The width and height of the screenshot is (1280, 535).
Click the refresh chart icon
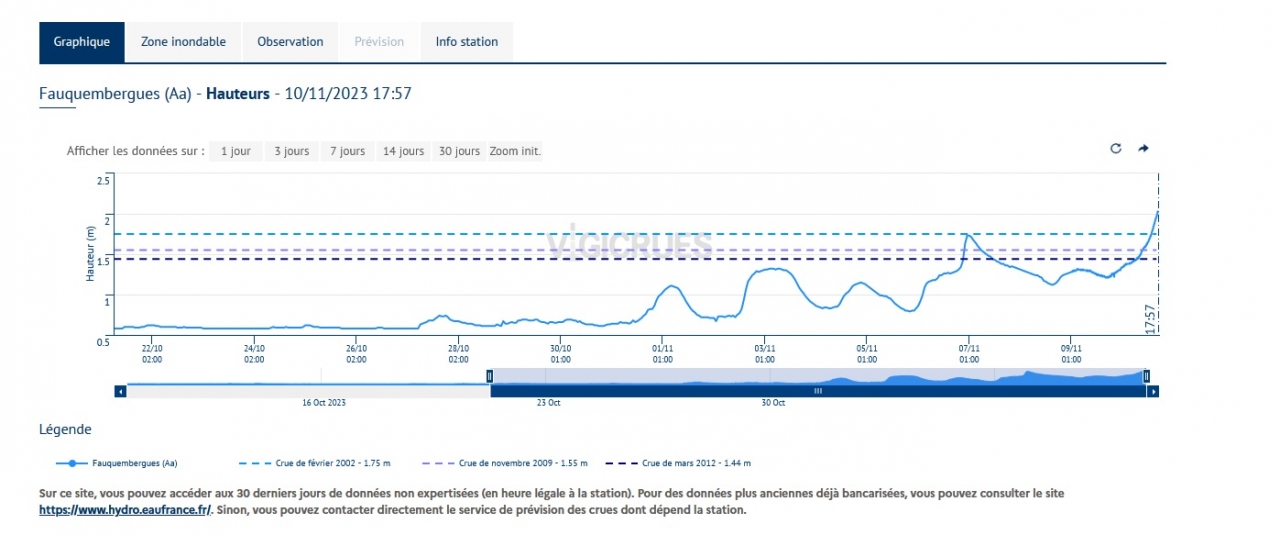1116,149
